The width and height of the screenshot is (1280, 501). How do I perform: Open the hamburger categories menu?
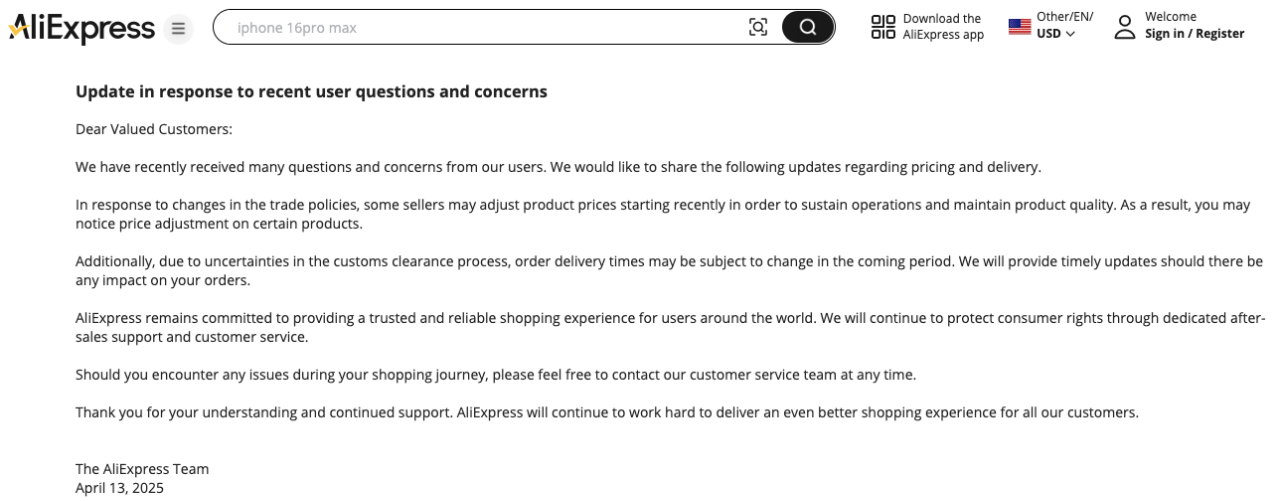tap(179, 29)
